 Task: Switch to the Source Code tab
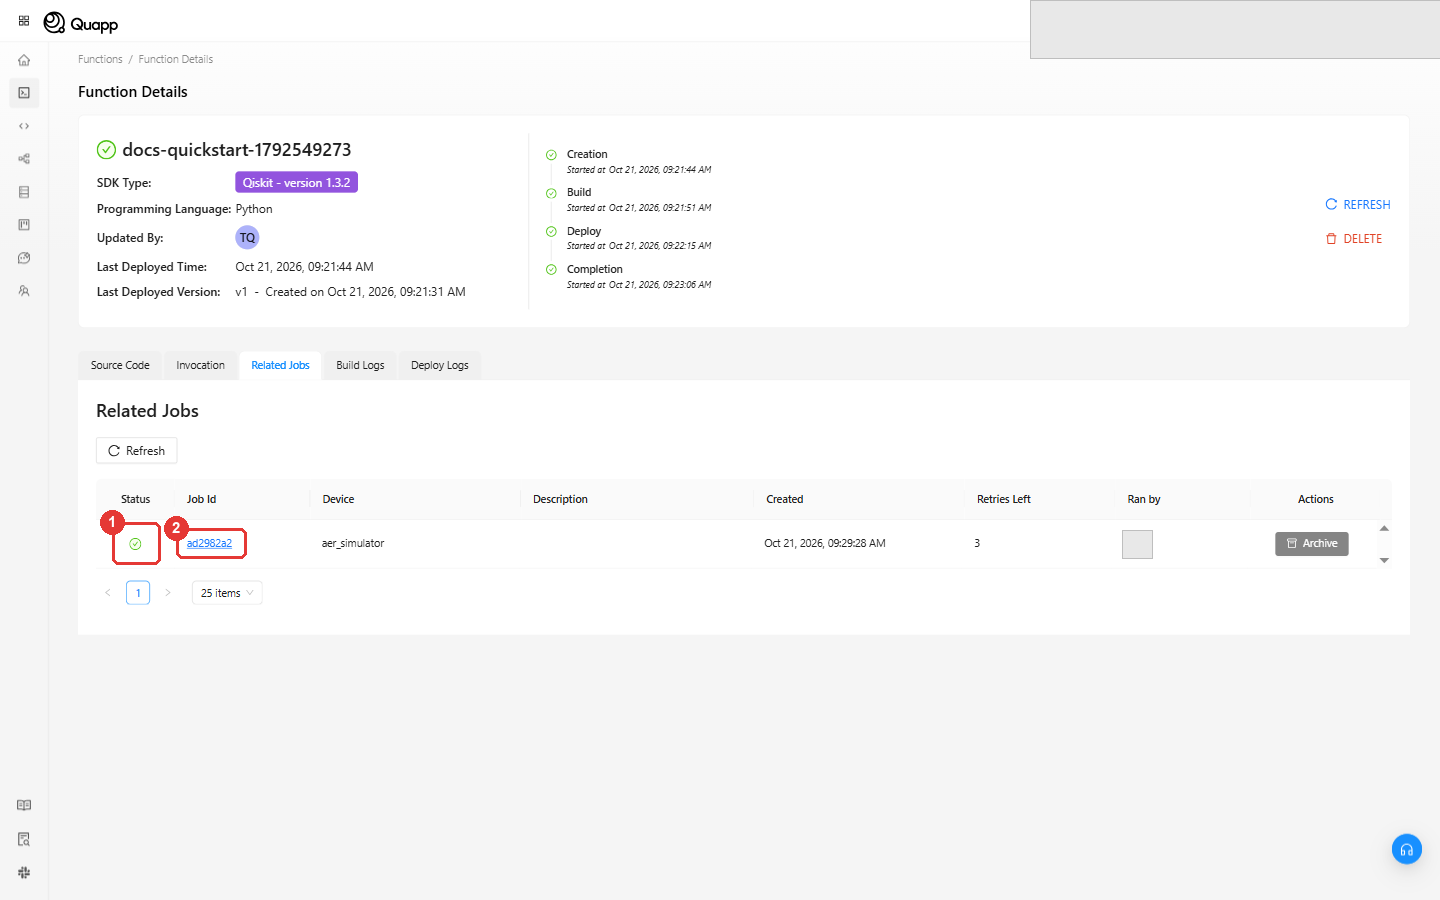120,365
